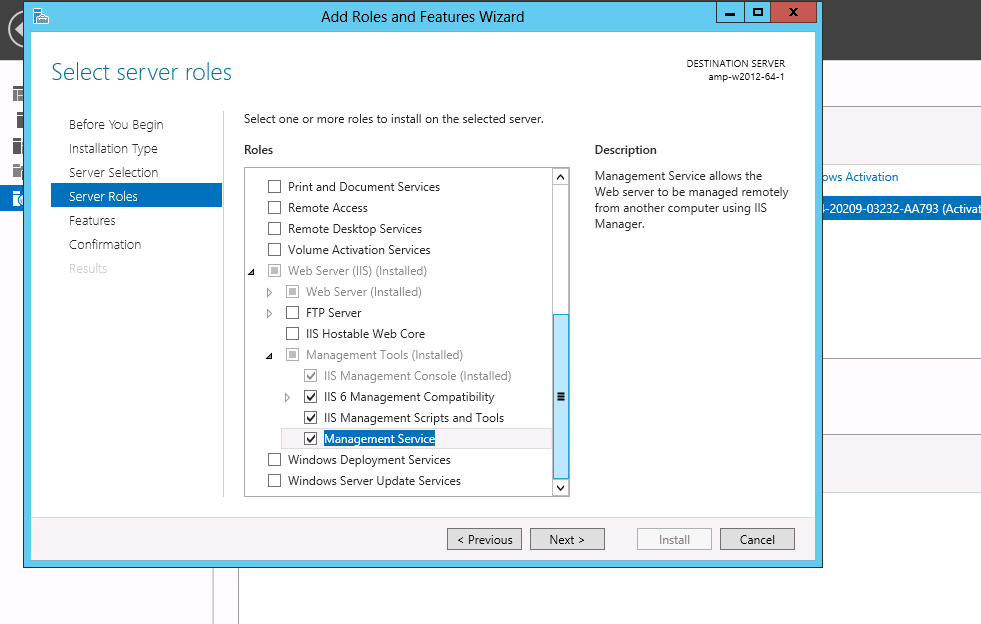Select IIS Management Console (Installed) row
981x624 pixels.
pos(417,376)
